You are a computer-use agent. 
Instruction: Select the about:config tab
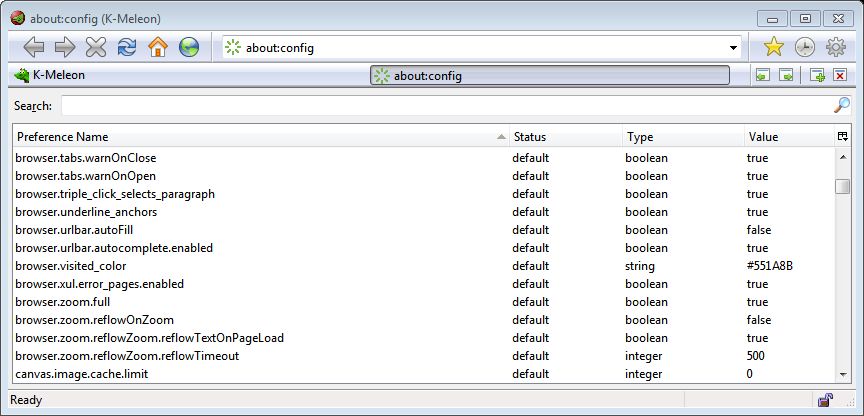point(550,75)
